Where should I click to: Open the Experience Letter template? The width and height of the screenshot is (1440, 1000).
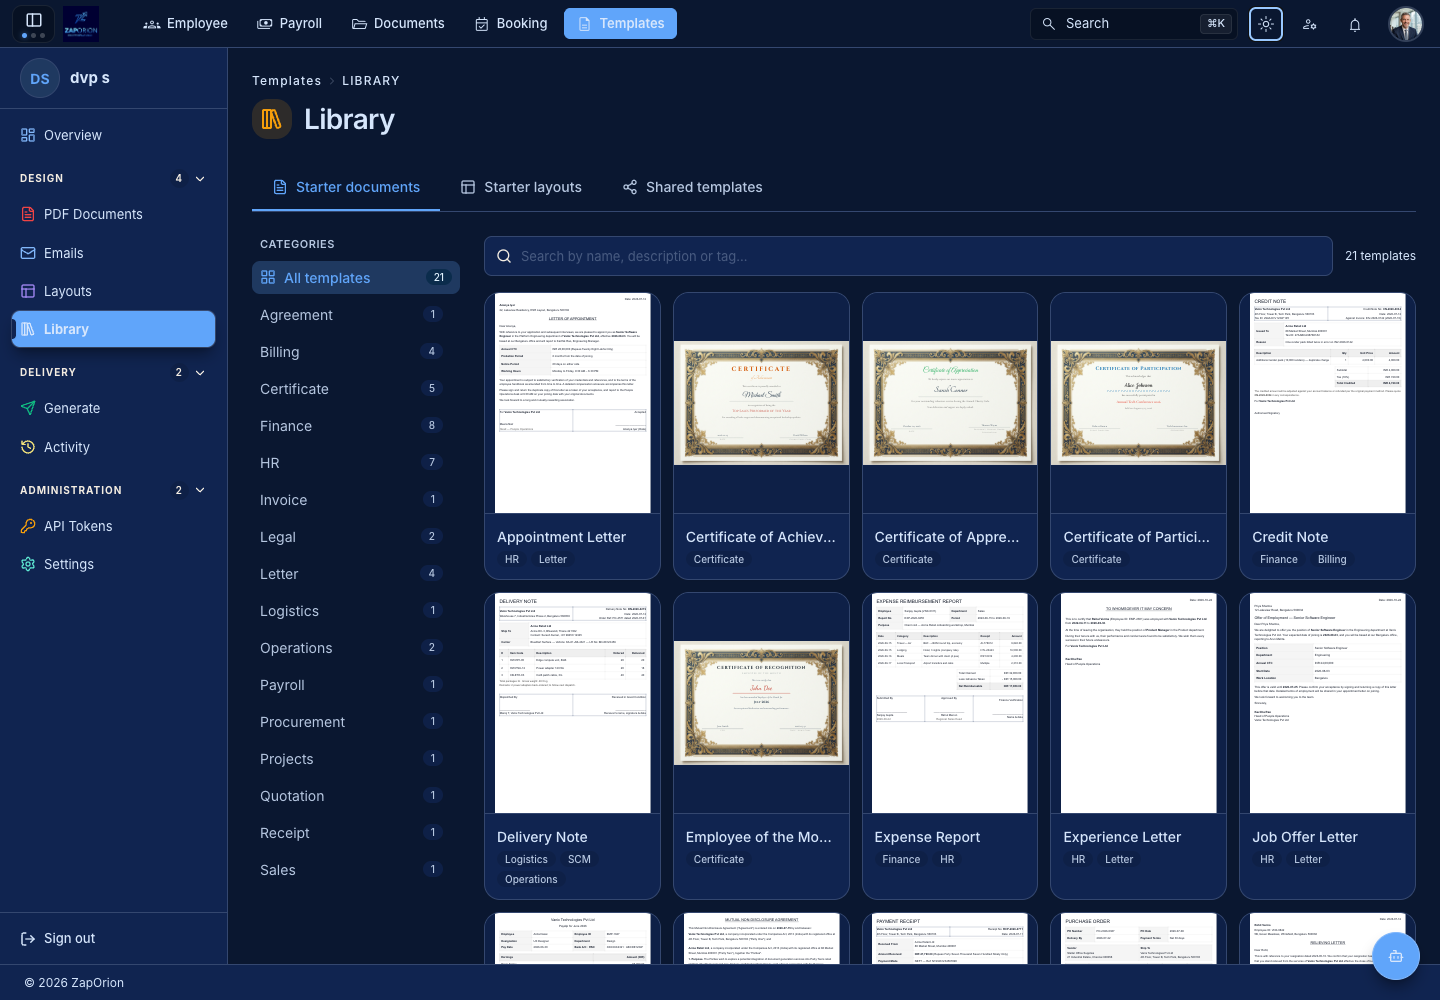point(1138,746)
